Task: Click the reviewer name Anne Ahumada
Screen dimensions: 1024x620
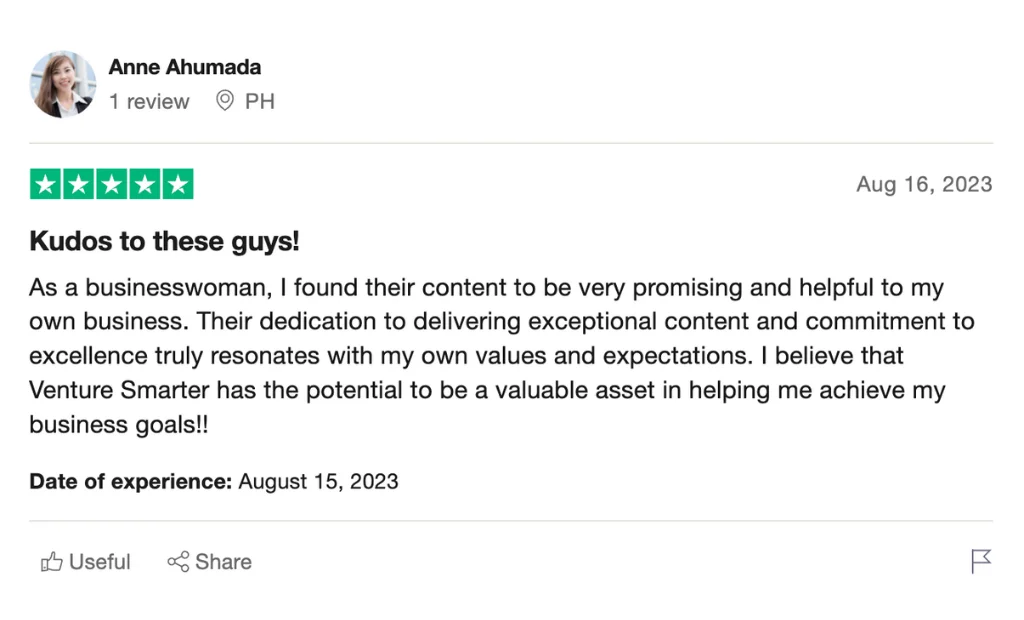Action: tap(184, 67)
